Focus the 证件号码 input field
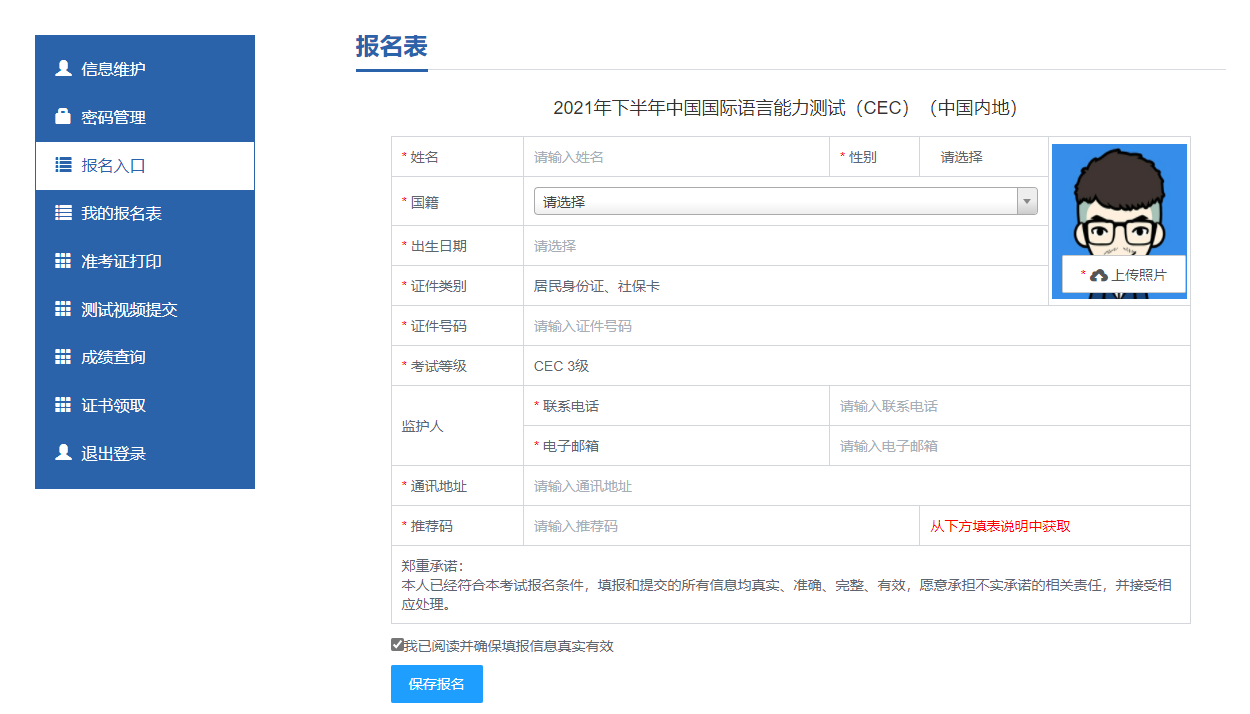Image resolution: width=1250 pixels, height=714 pixels. coord(857,326)
